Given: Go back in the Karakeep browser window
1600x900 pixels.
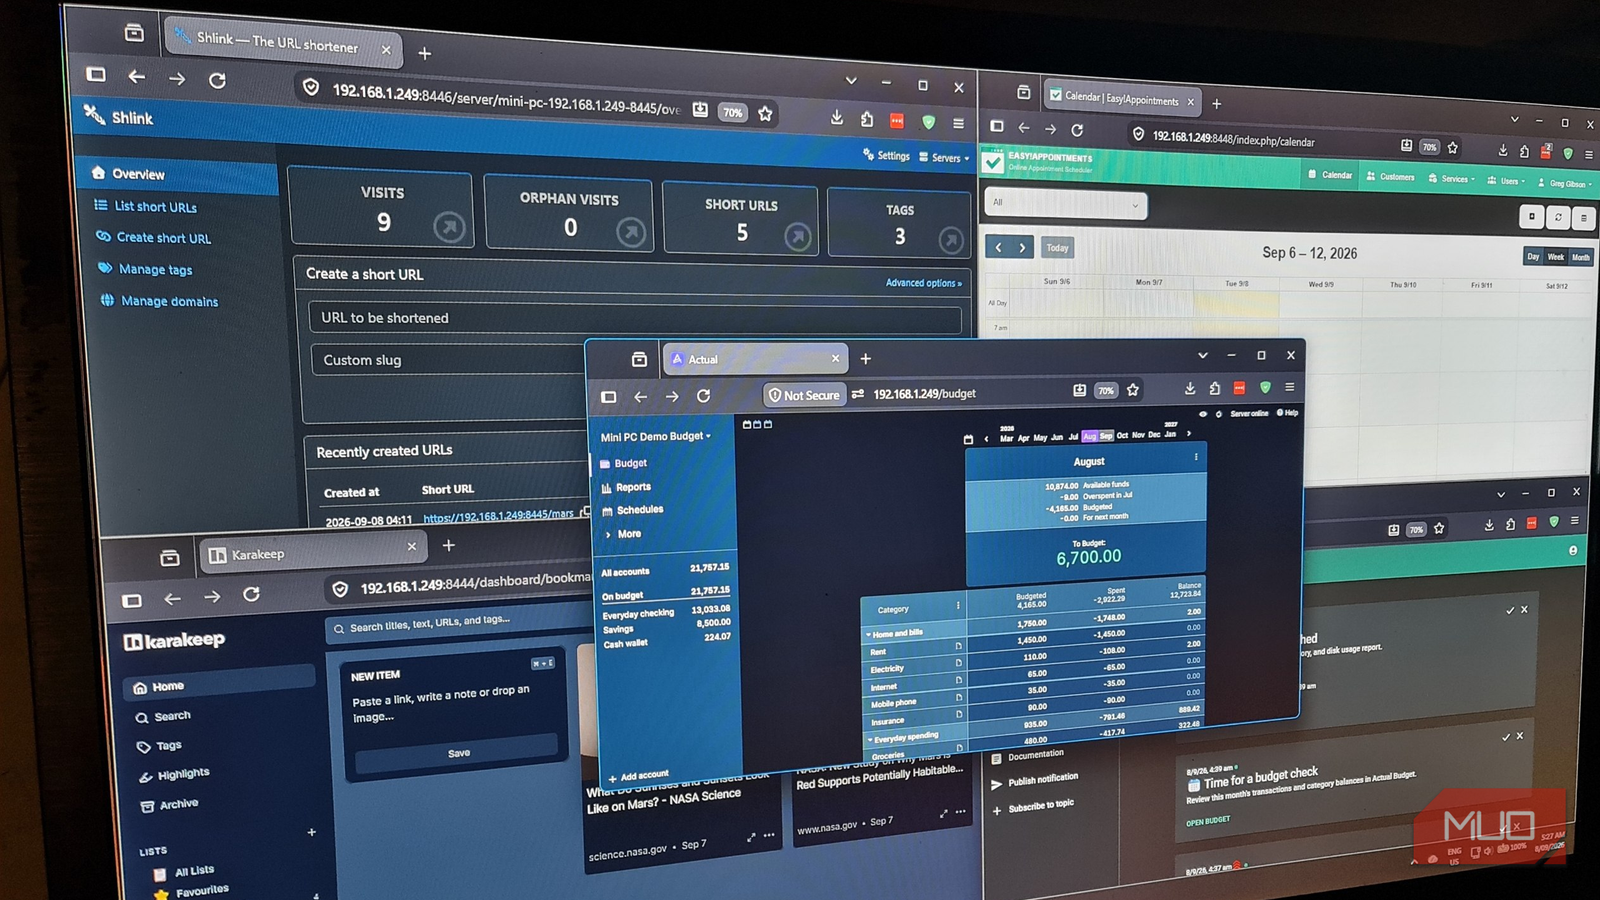Looking at the screenshot, I should 172,598.
